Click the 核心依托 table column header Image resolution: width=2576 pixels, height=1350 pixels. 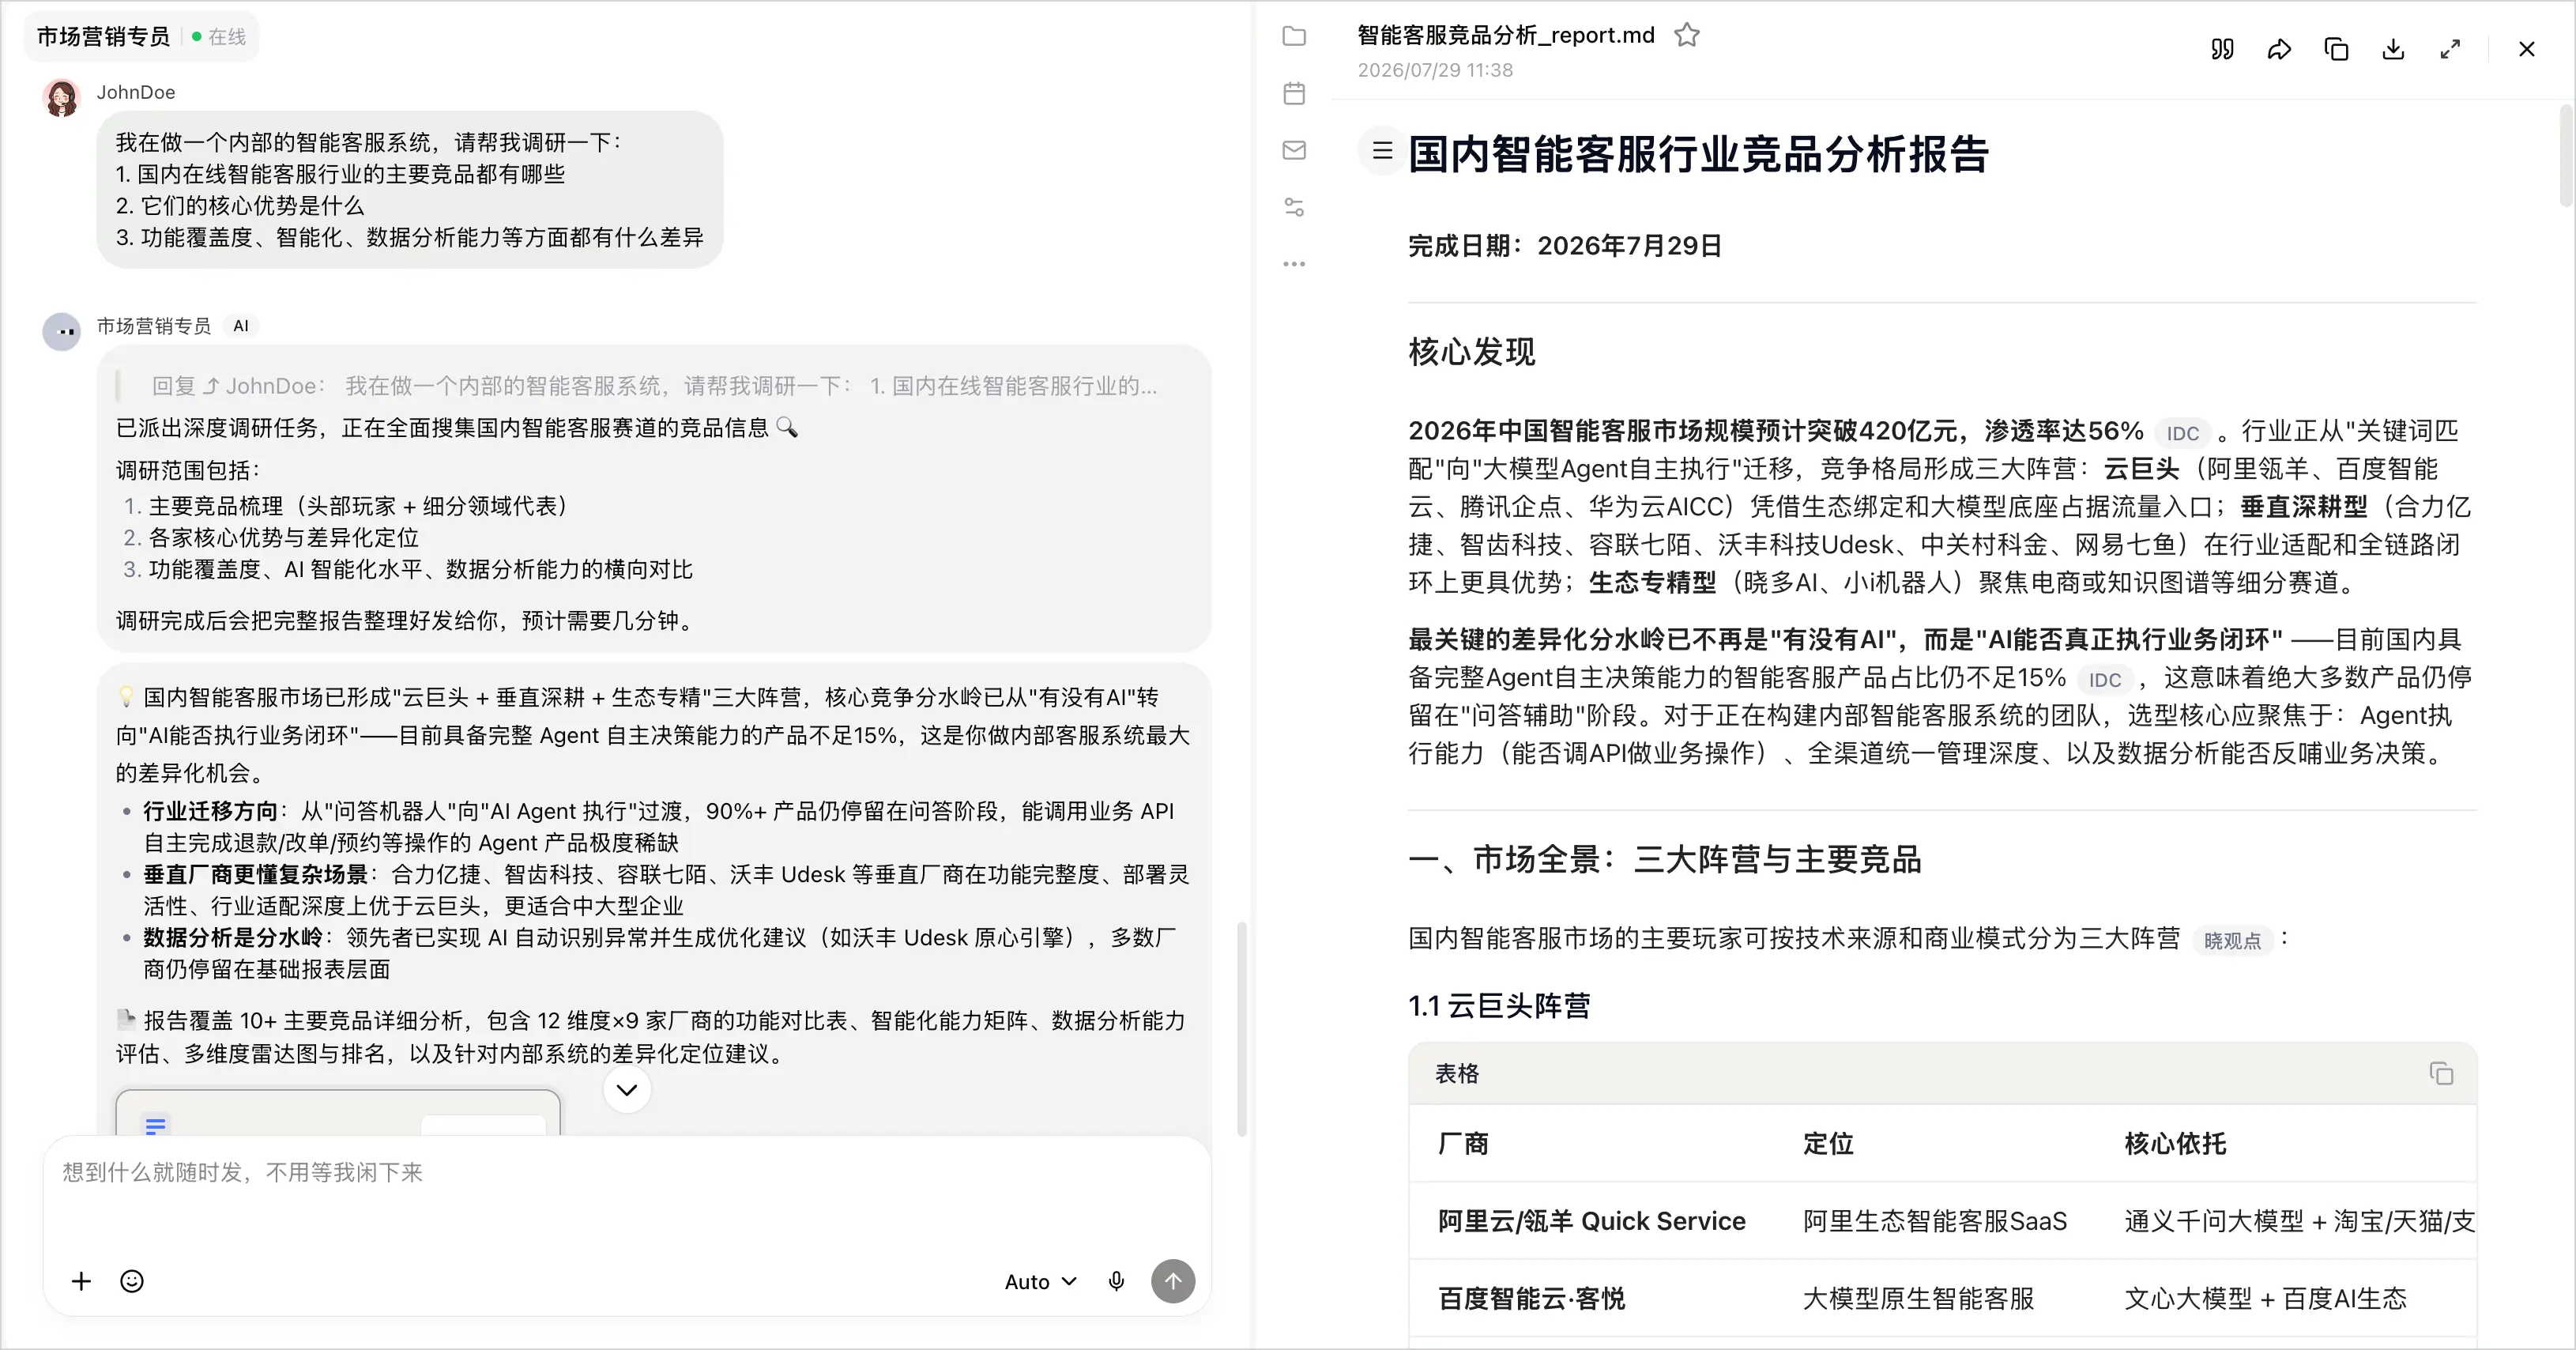point(2175,1144)
